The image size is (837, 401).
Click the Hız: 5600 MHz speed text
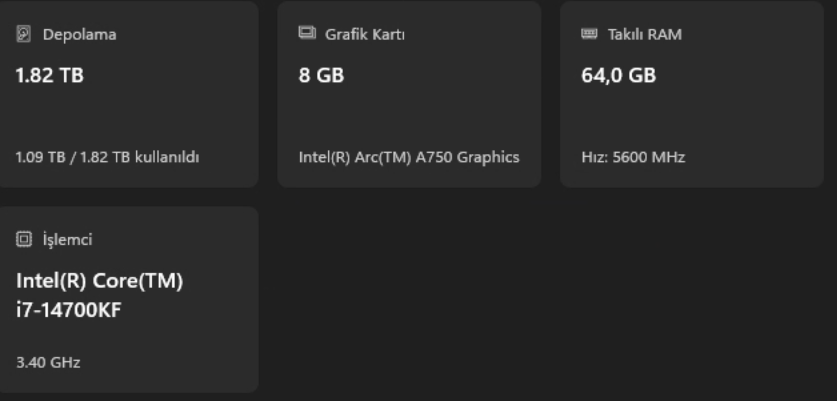633,158
